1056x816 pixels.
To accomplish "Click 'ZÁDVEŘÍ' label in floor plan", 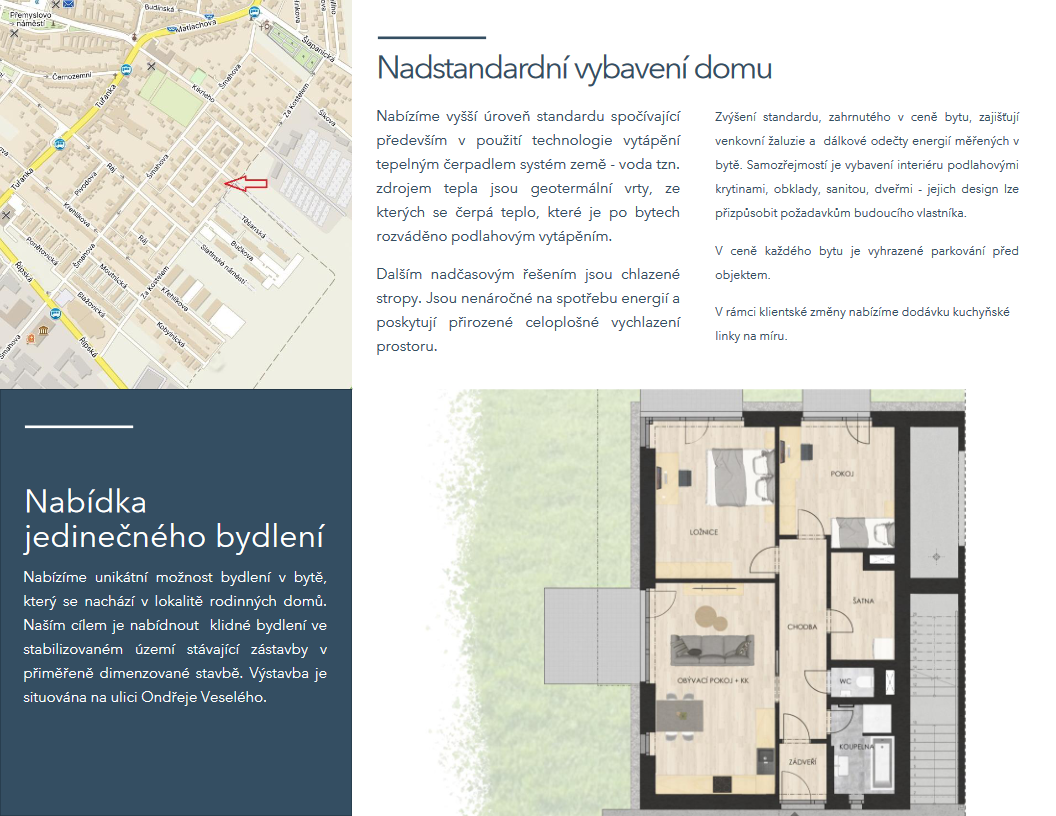I will coord(802,762).
